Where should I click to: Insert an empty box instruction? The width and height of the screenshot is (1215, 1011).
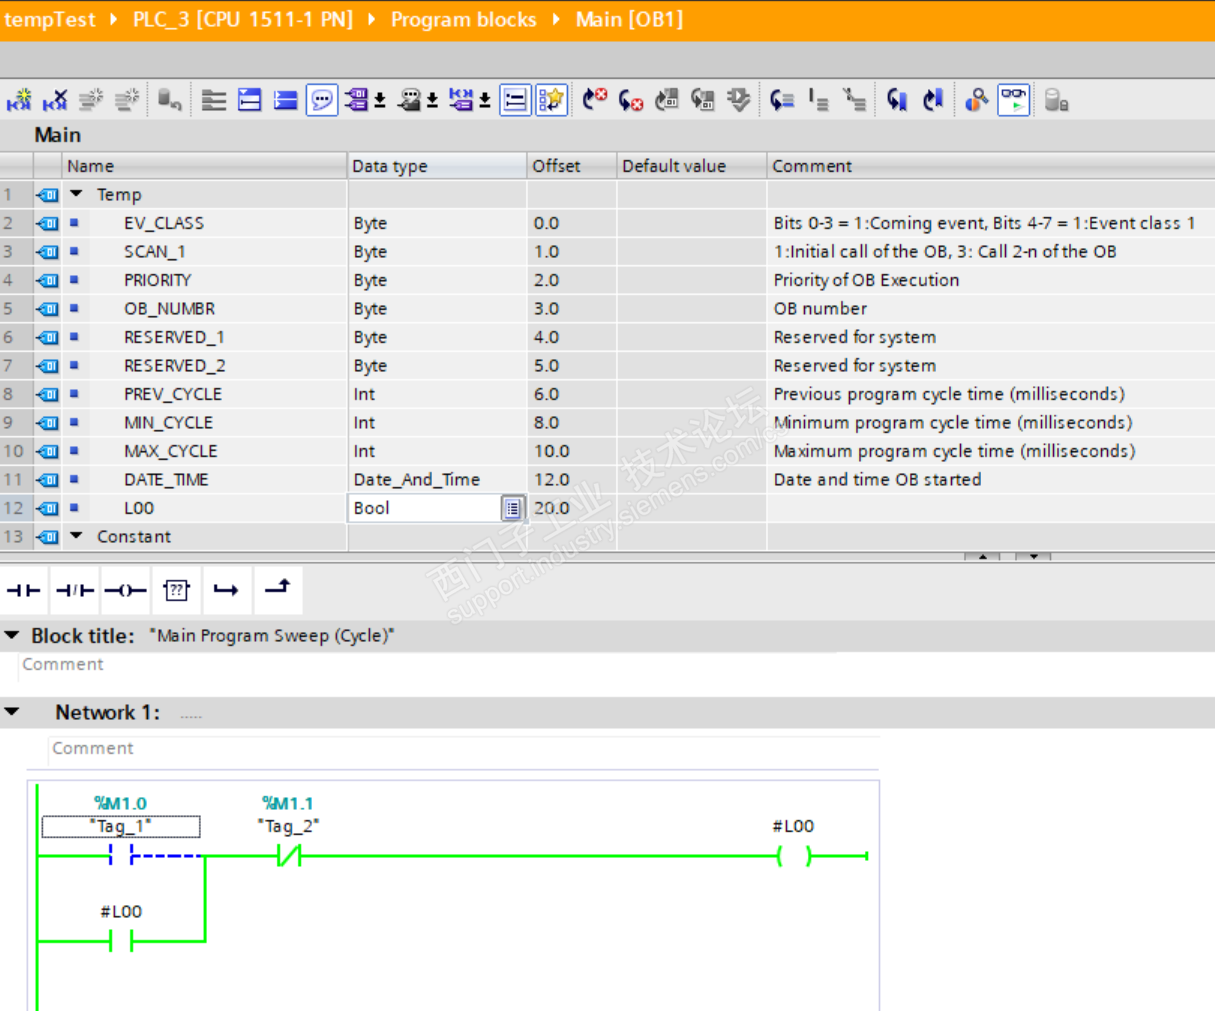click(176, 590)
